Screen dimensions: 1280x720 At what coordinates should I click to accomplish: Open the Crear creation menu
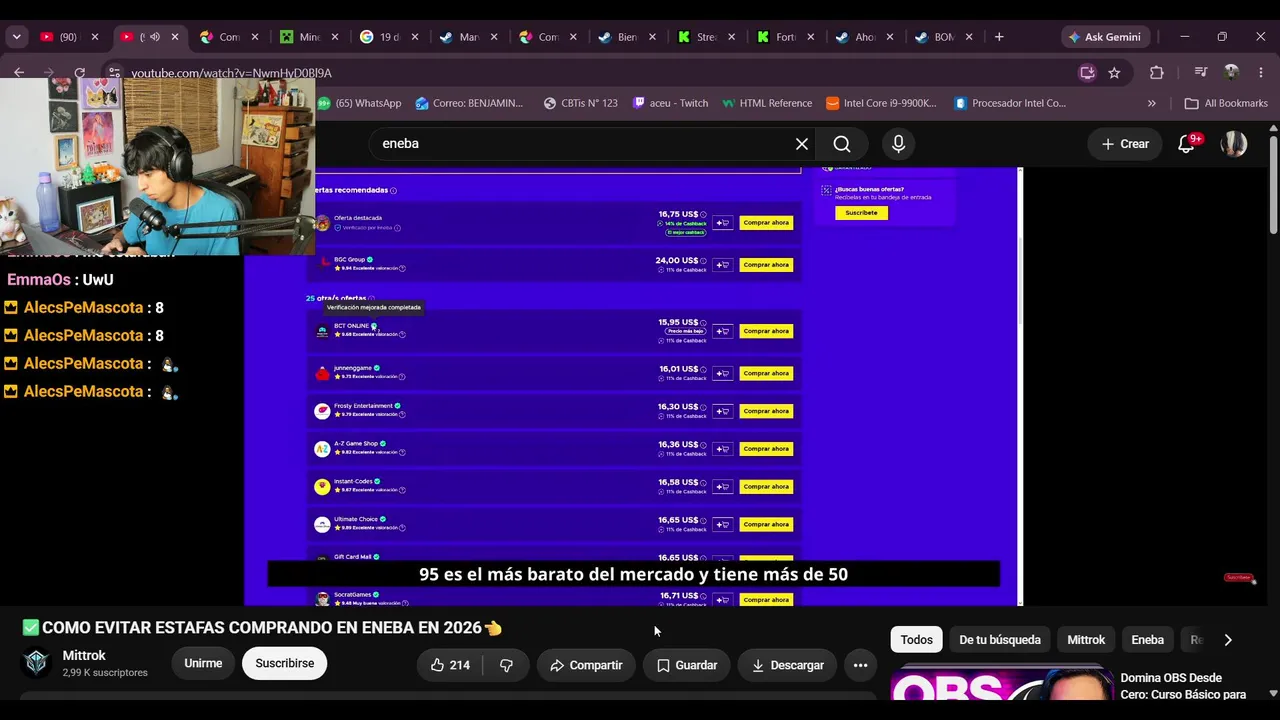[1125, 144]
